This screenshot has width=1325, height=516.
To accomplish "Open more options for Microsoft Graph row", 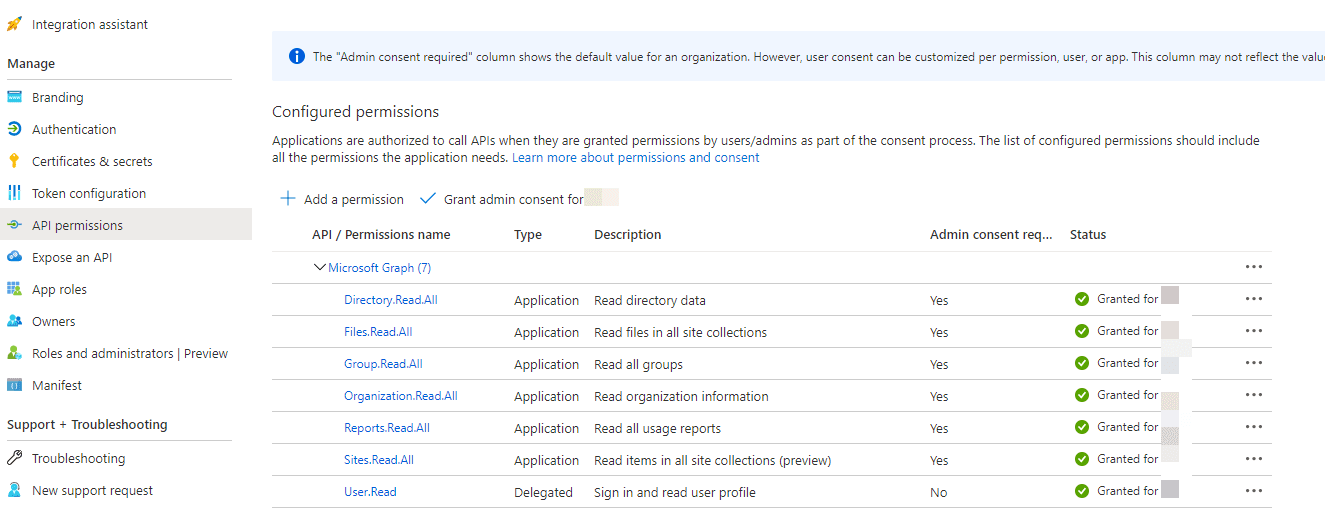I will point(1254,267).
